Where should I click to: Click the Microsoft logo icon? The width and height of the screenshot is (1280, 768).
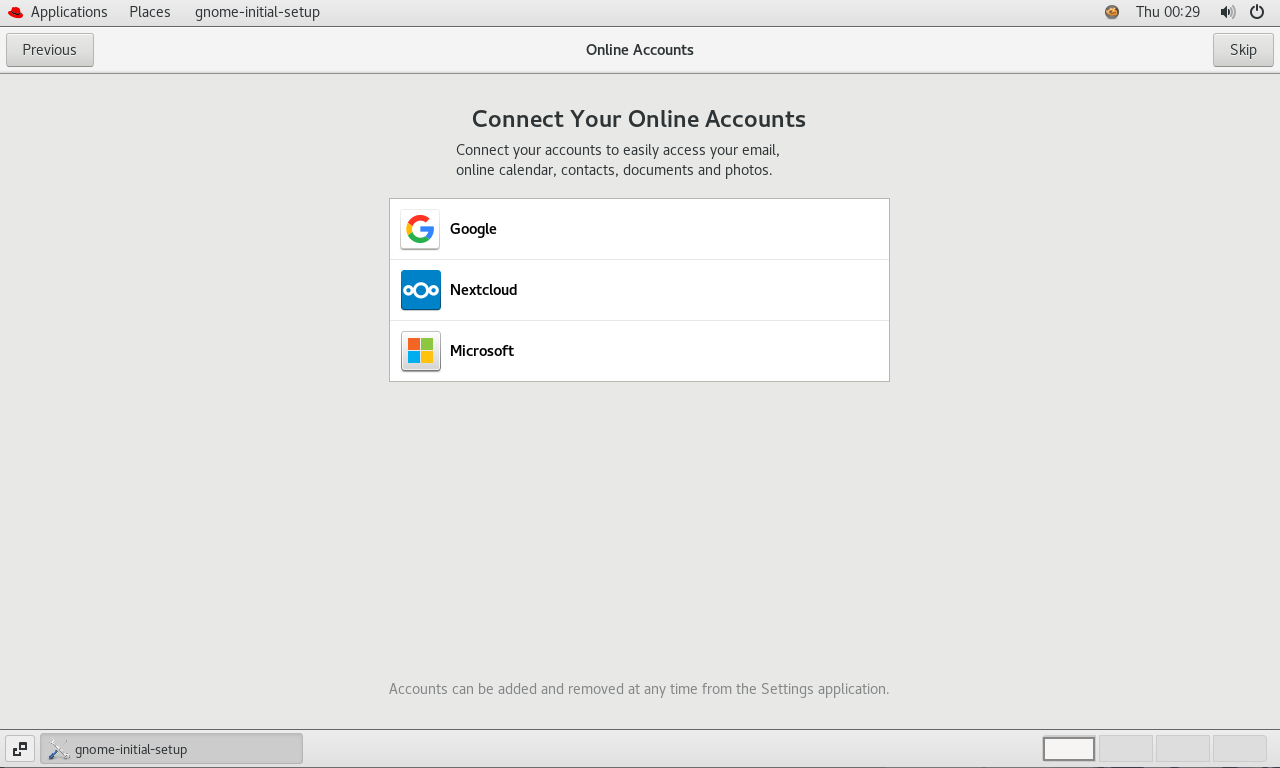(x=420, y=351)
